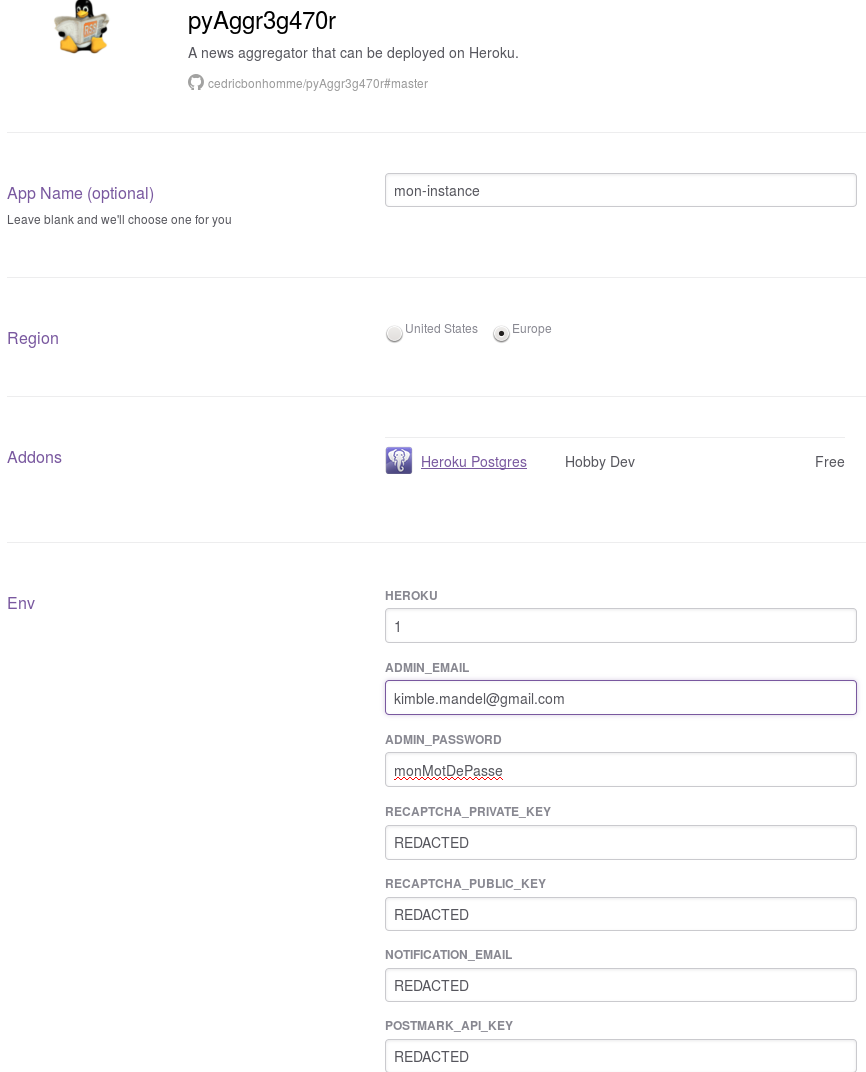Click the RECAPTCHA_PRIVATE_KEY field label
The height and width of the screenshot is (1072, 866).
[x=468, y=812]
